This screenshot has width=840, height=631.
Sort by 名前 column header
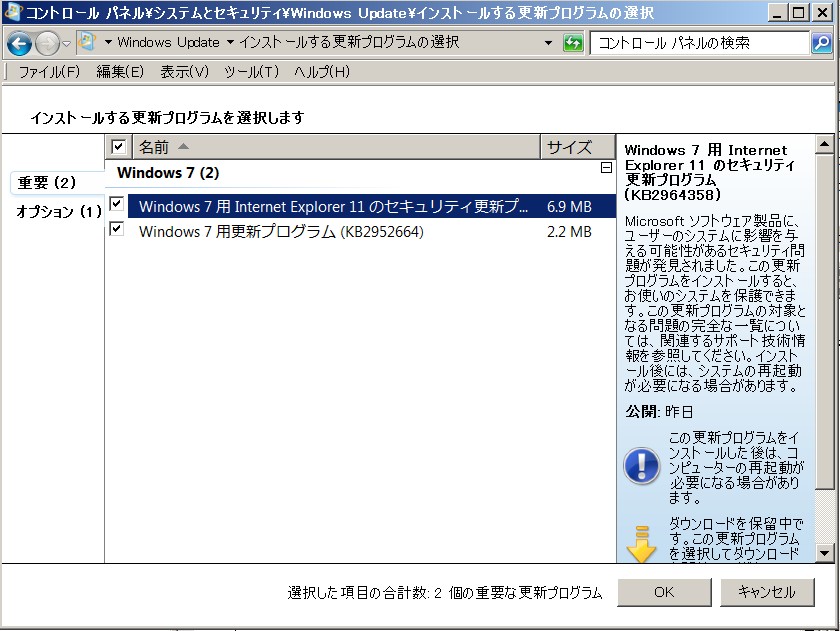[336, 146]
